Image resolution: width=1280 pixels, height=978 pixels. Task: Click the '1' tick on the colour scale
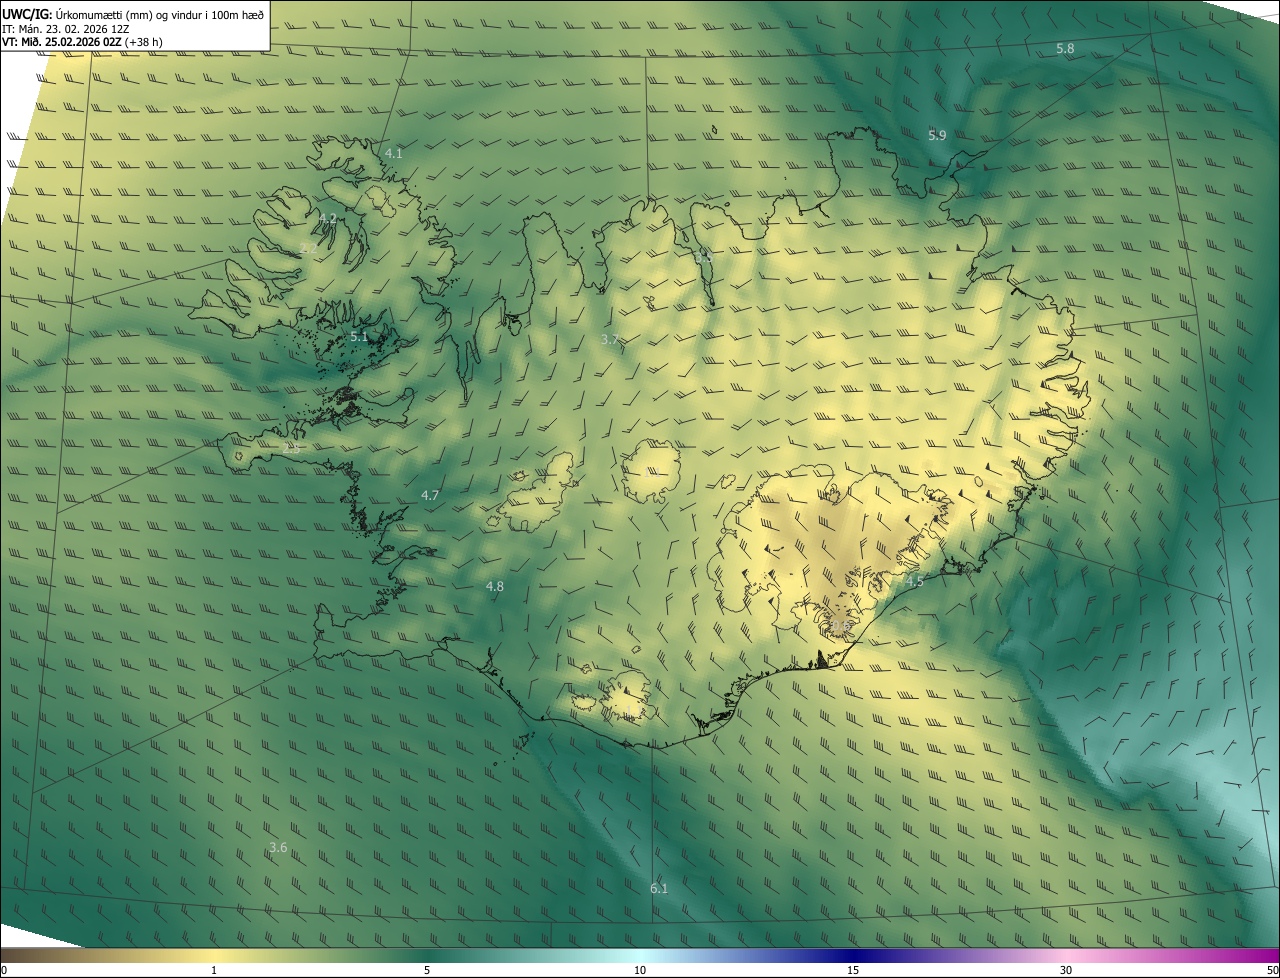214,970
